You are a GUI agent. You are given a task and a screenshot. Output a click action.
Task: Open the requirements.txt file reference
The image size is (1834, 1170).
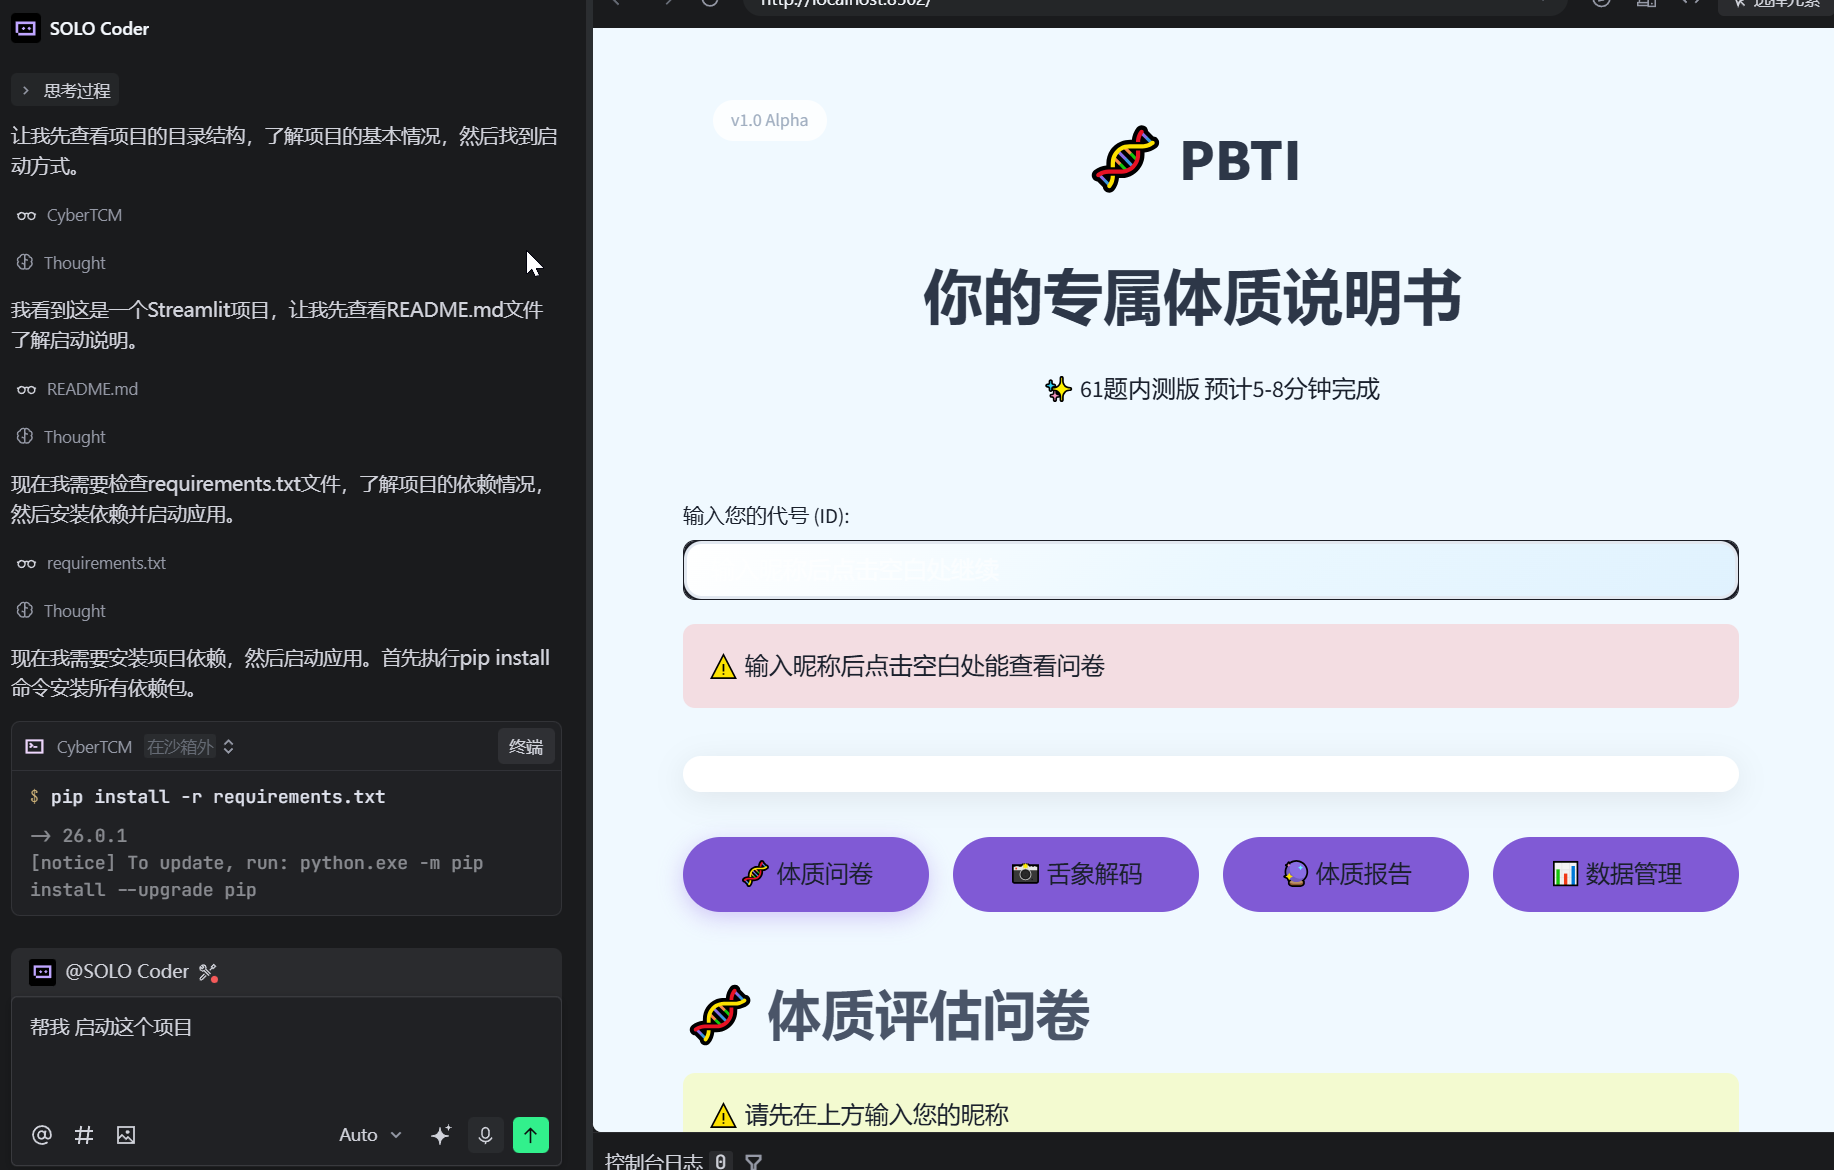(106, 563)
